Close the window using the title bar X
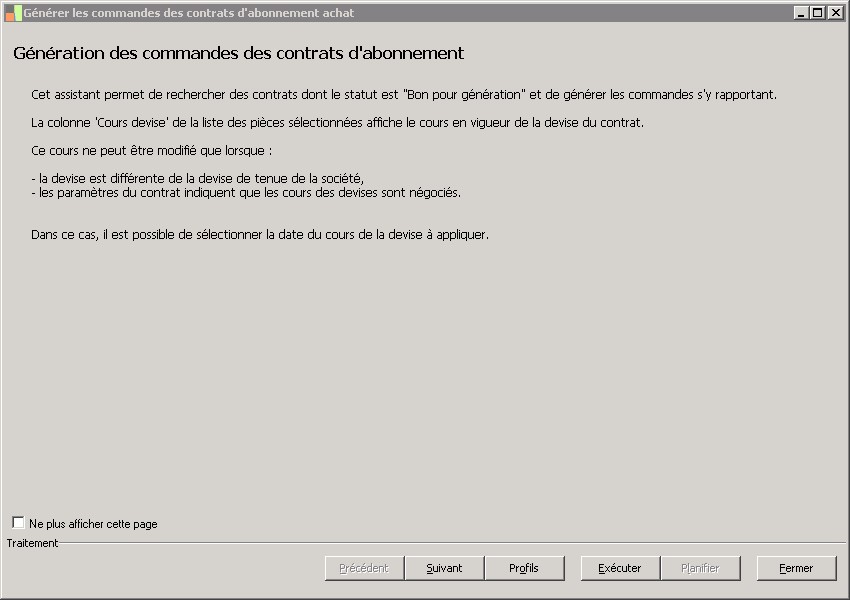Image resolution: width=850 pixels, height=600 pixels. coord(835,13)
